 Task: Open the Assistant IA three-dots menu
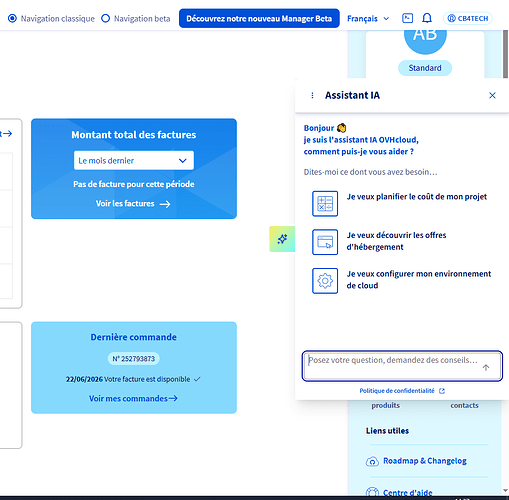[x=312, y=96]
